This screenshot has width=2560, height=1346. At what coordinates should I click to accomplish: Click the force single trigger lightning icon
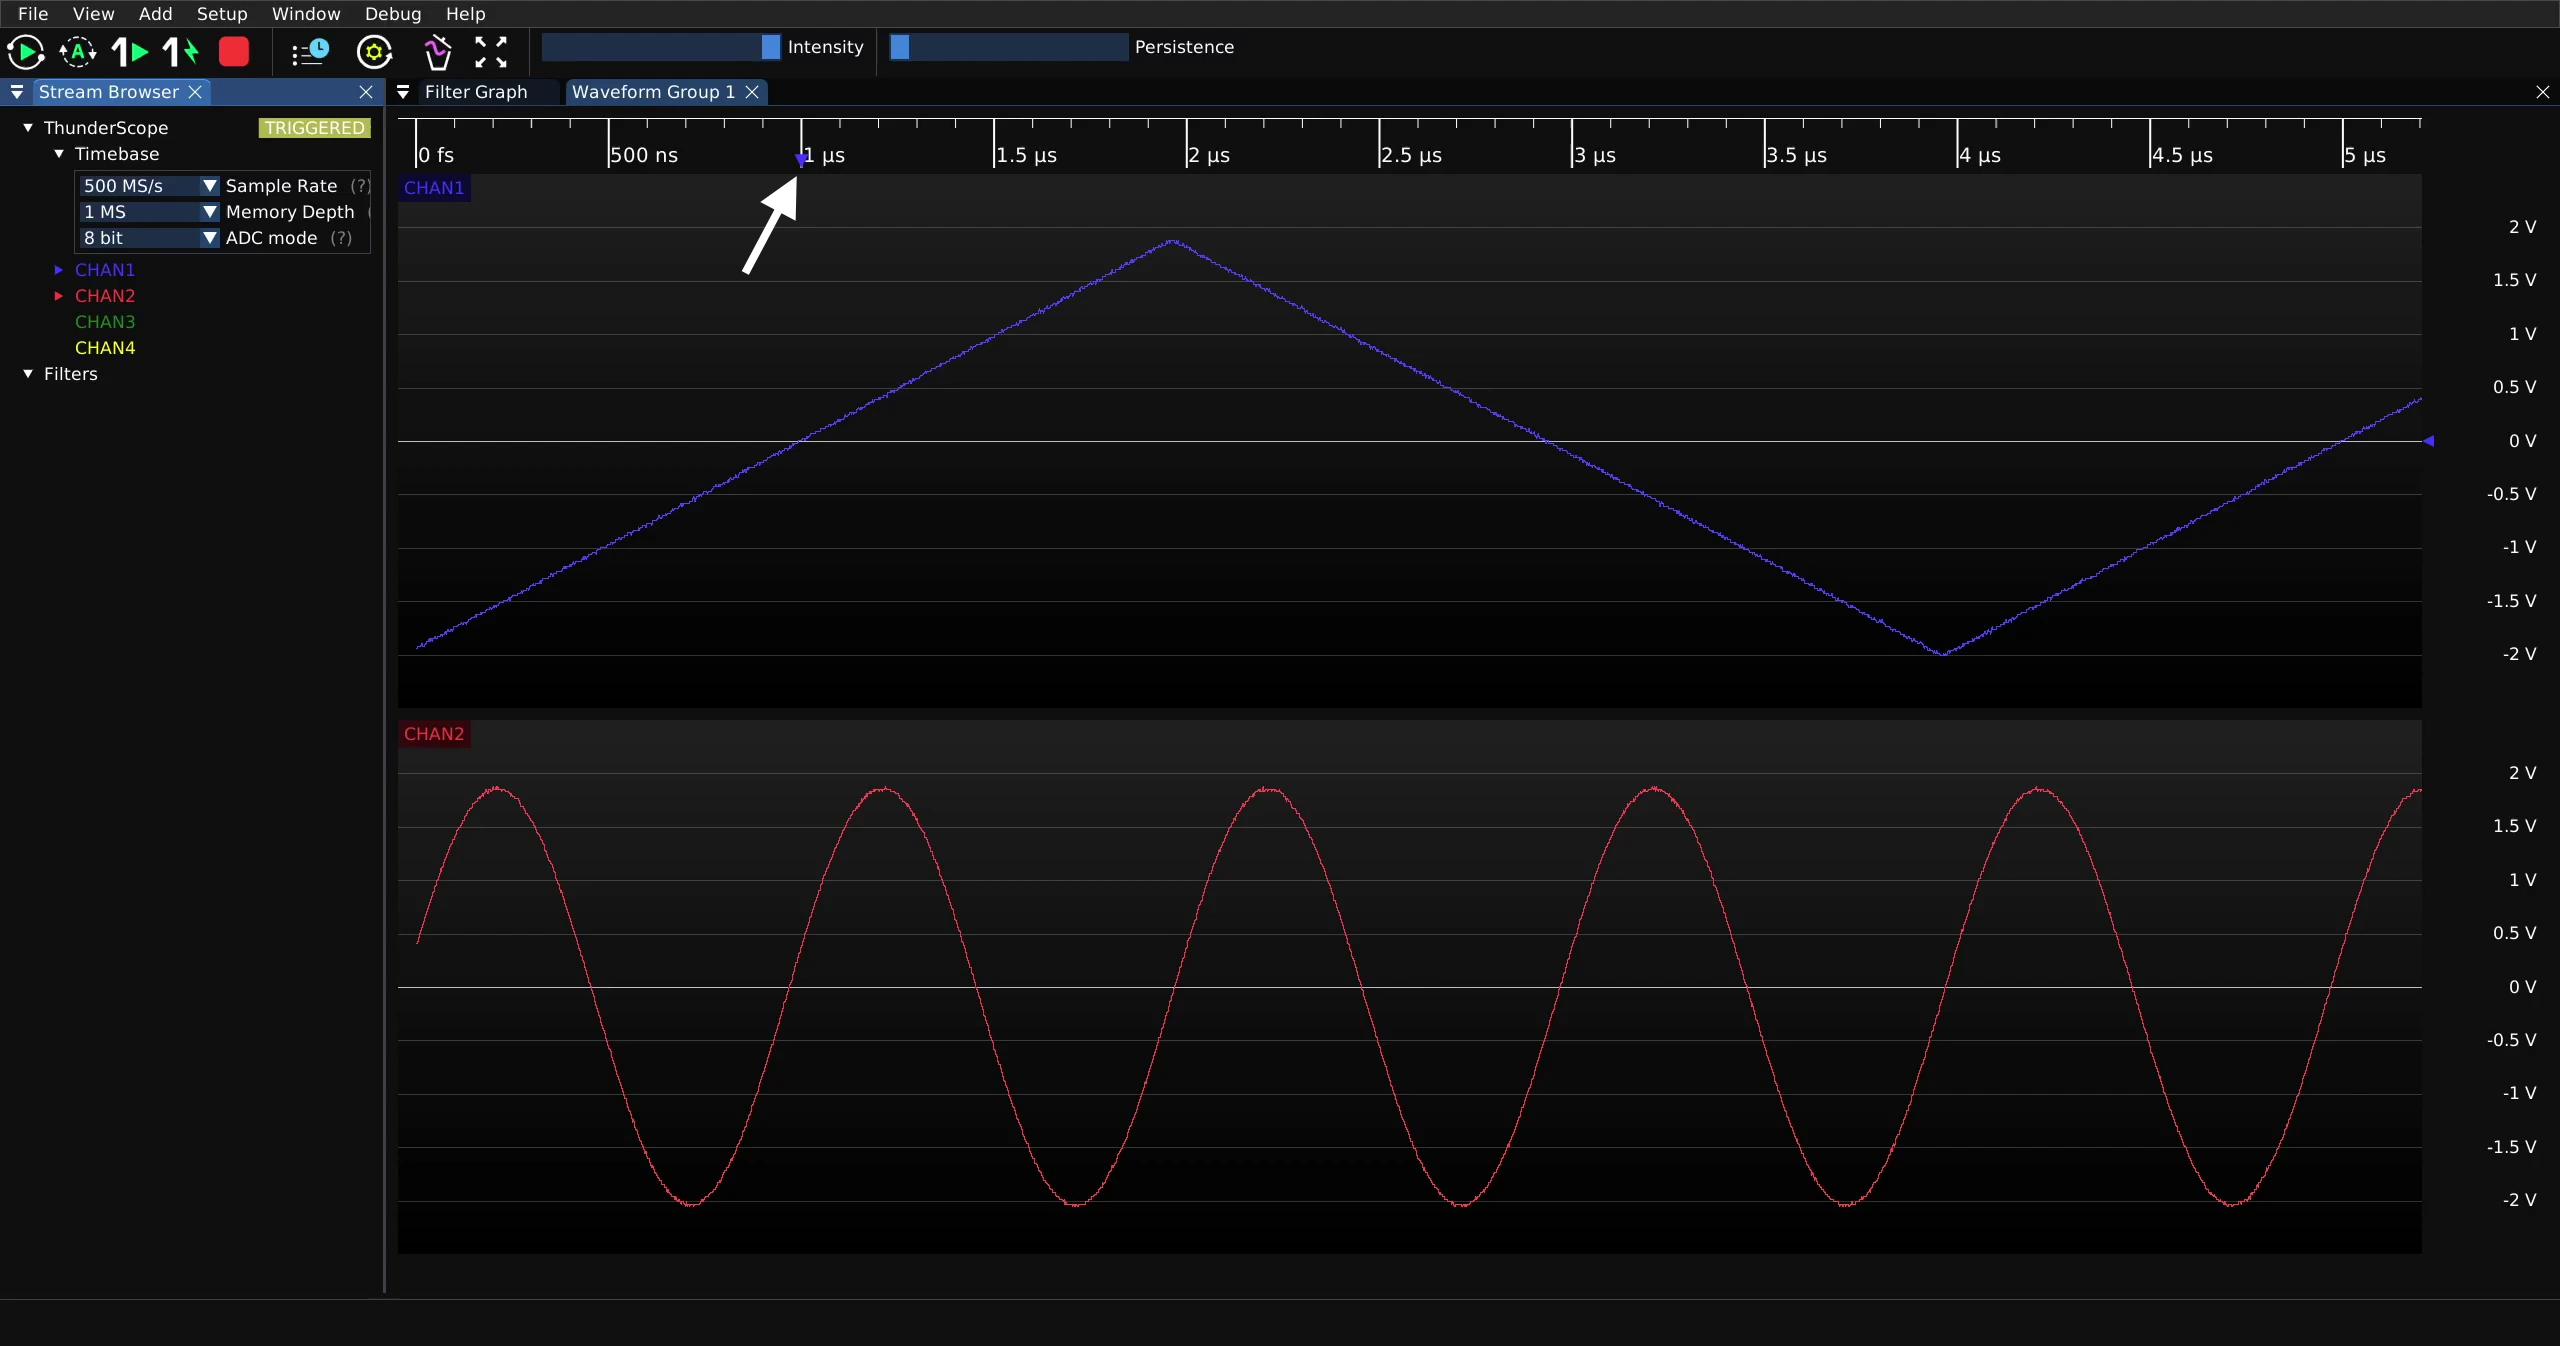(x=182, y=52)
